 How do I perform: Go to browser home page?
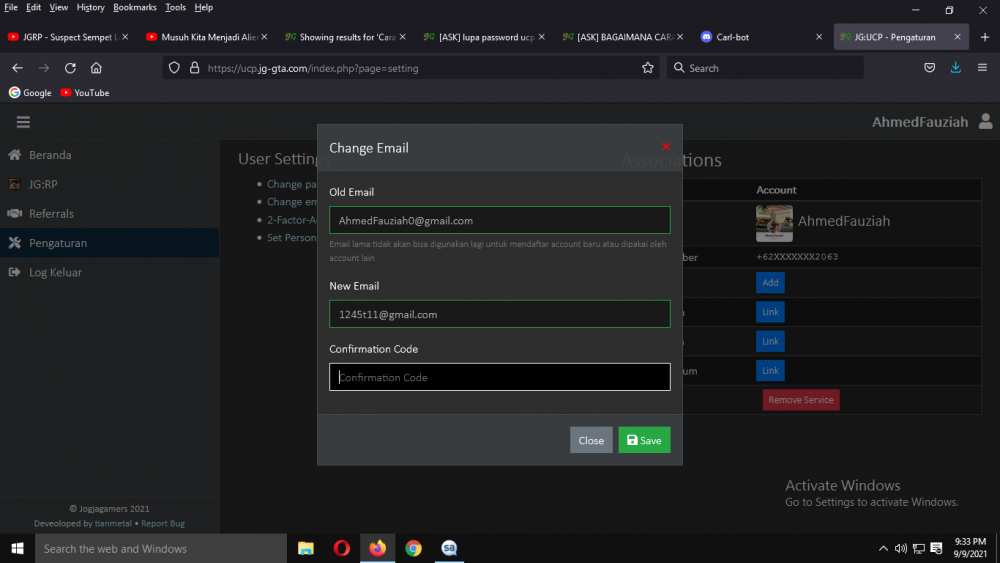(x=96, y=68)
